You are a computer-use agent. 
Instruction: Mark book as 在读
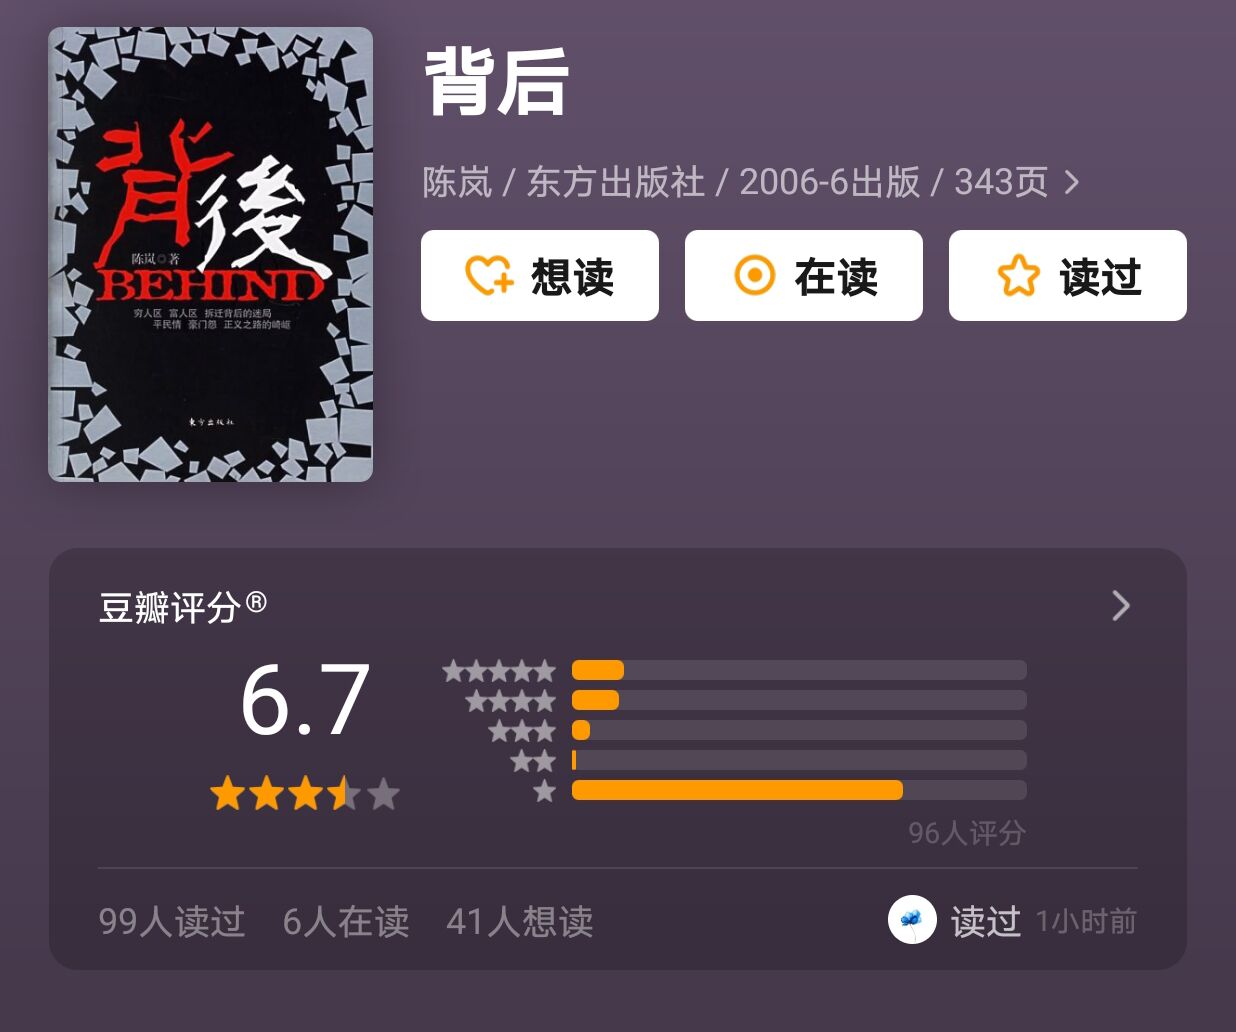click(x=804, y=275)
